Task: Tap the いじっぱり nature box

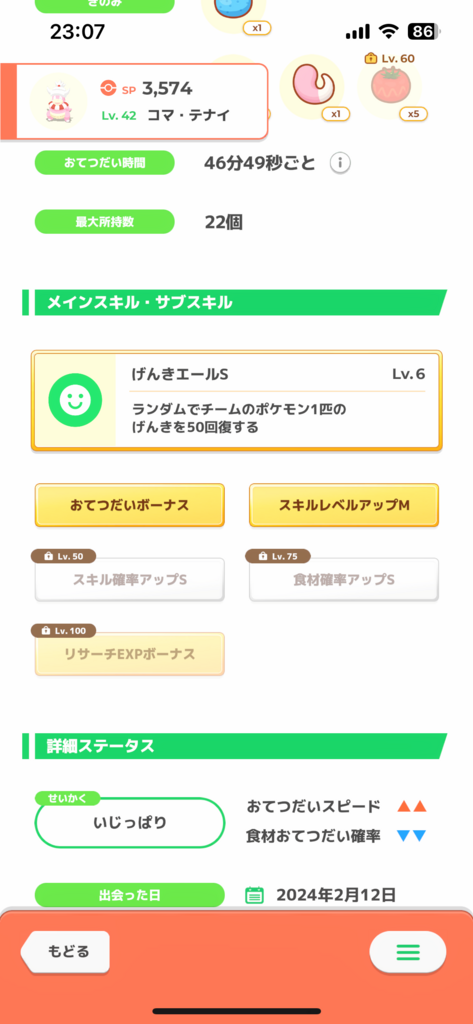Action: [x=129, y=823]
